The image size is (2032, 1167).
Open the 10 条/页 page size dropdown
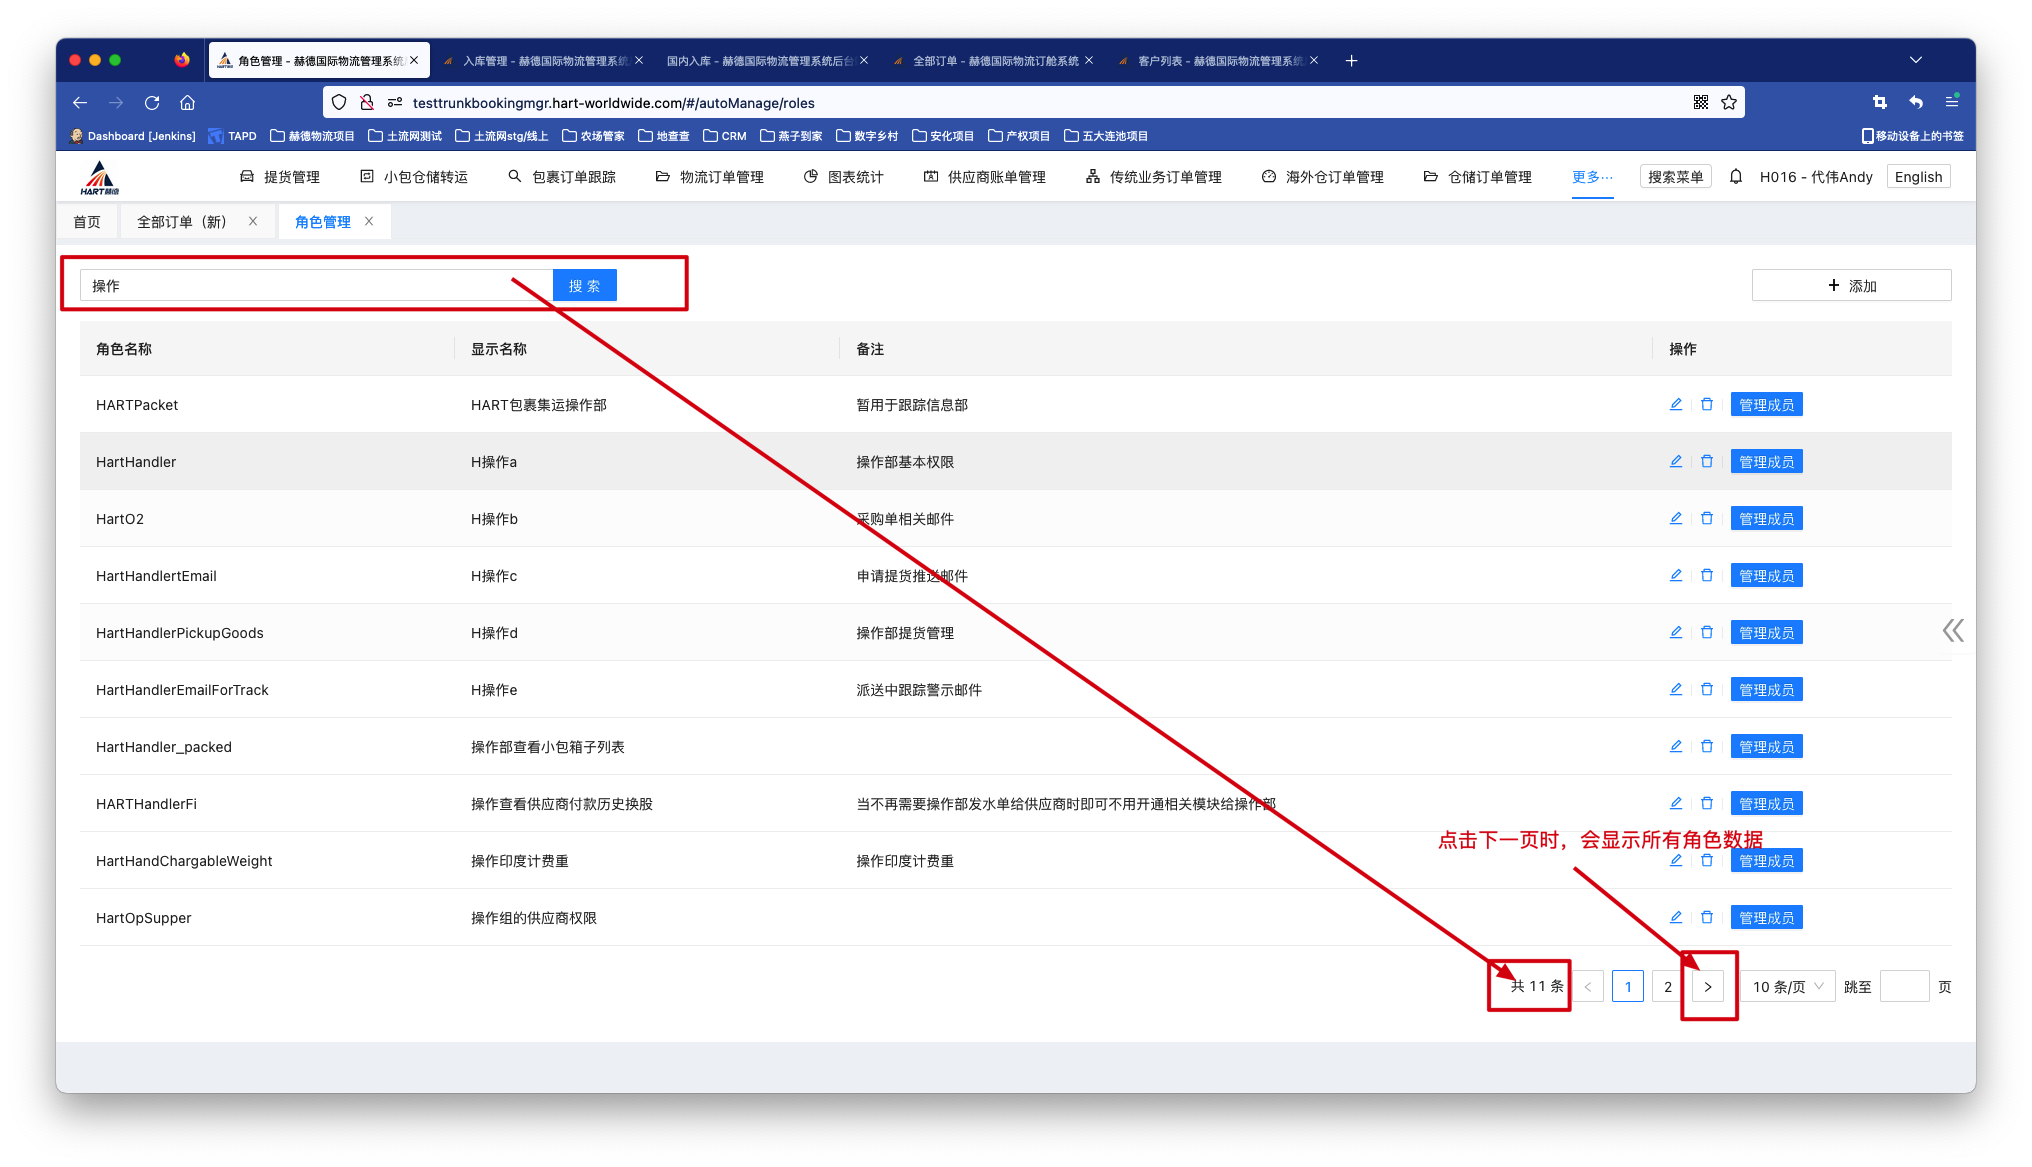click(1787, 986)
